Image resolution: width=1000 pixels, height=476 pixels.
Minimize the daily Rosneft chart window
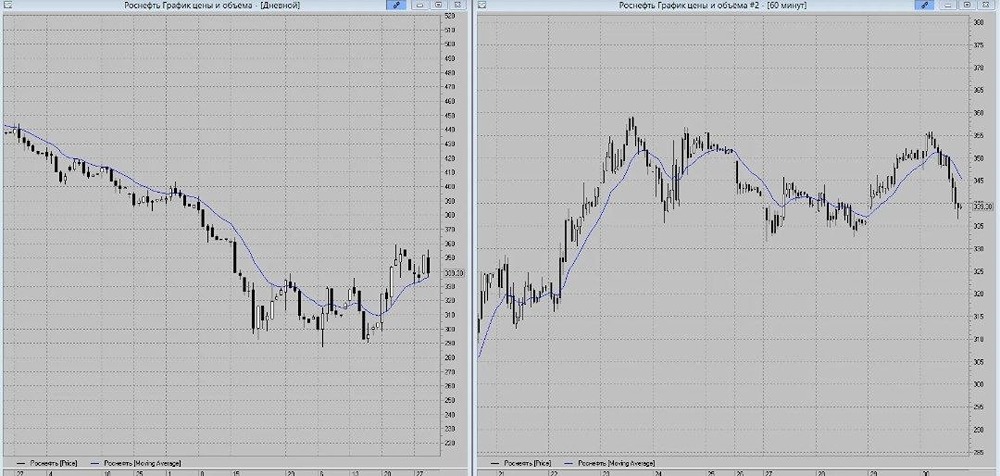coord(420,4)
